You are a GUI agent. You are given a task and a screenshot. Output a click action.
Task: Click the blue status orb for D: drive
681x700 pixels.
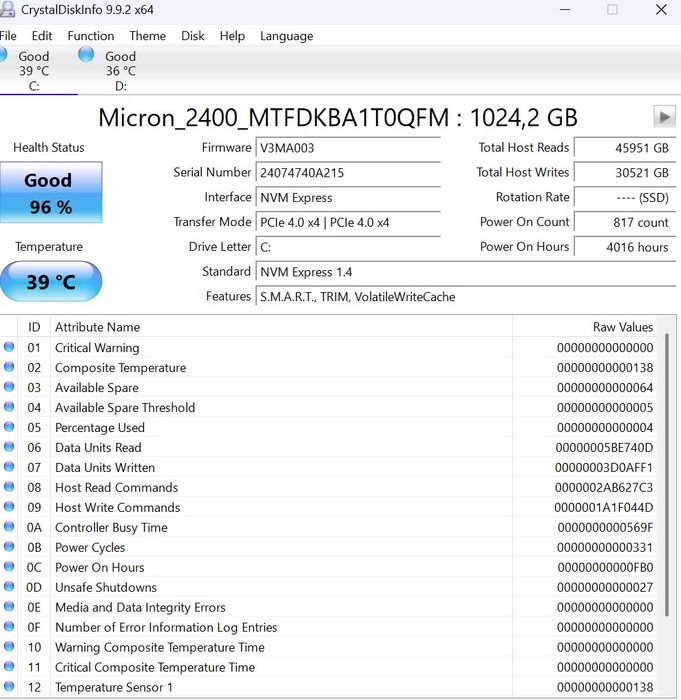(x=86, y=54)
